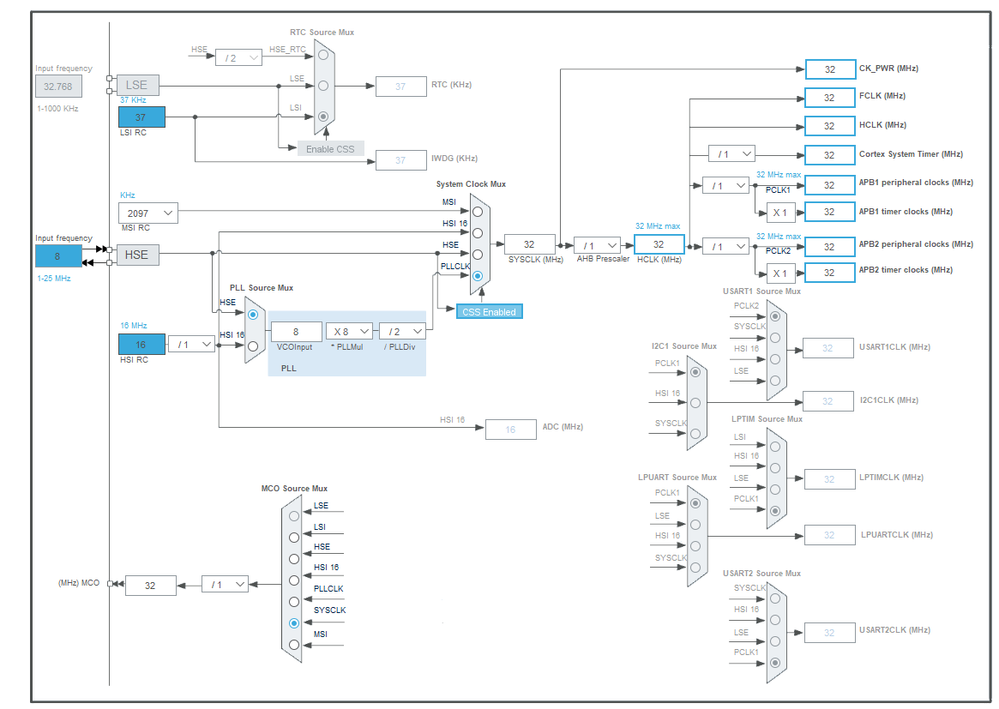The image size is (999, 709).
Task: Select MSI radio in MCO Source Mux
Action: pos(294,645)
